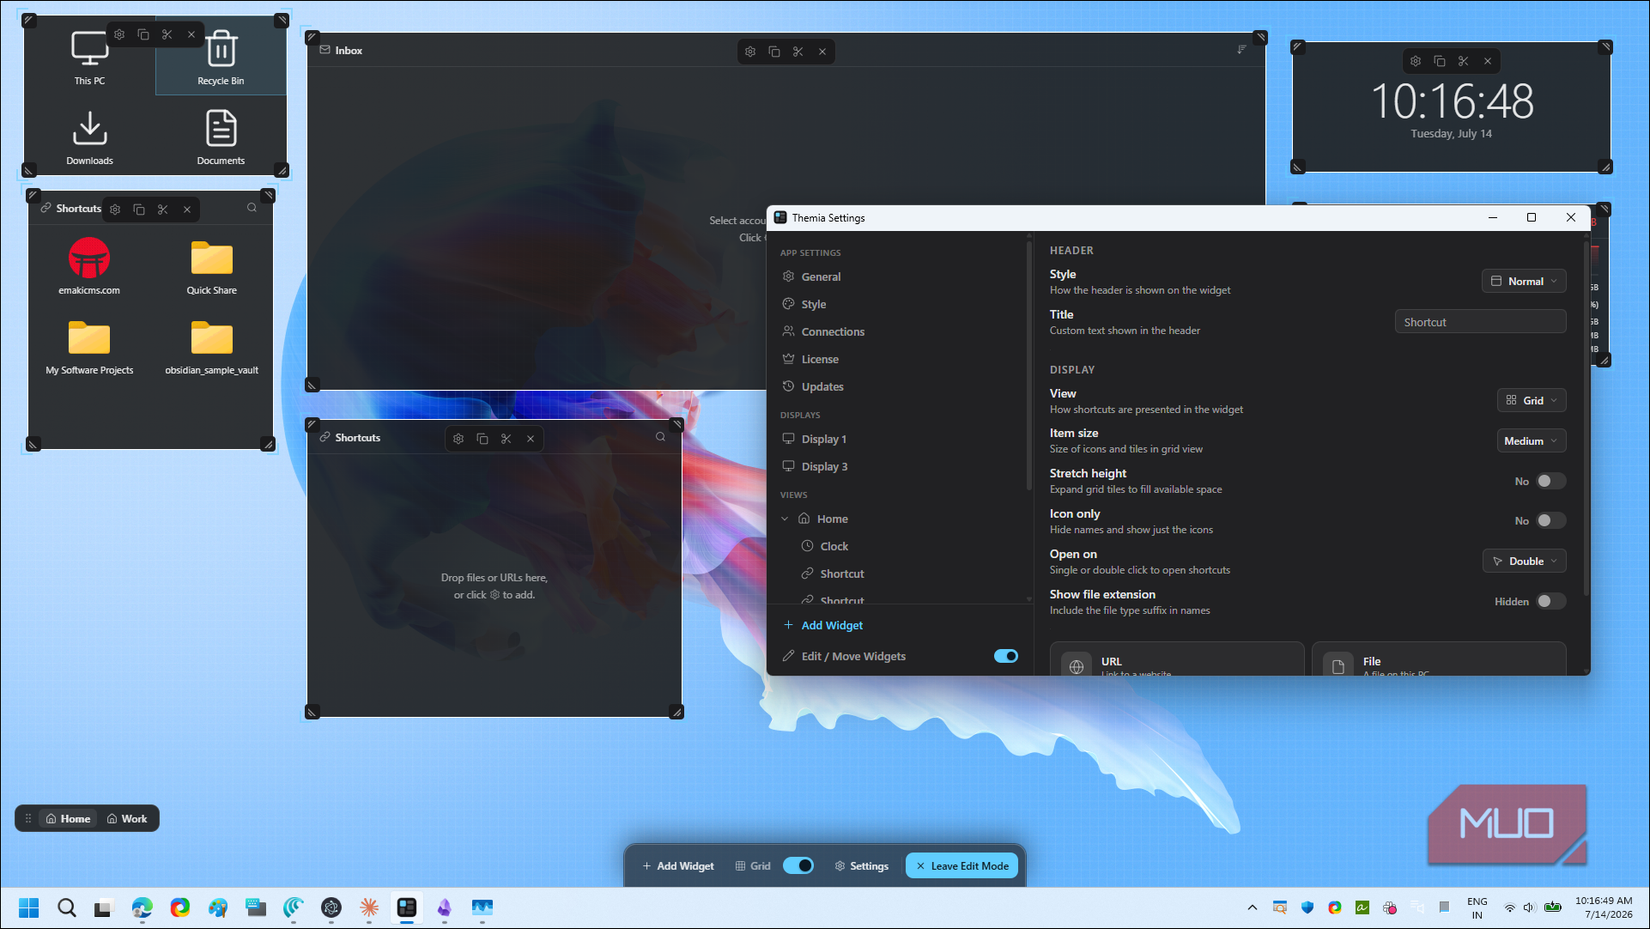Turn off Edit / Move Widgets switch

(x=1006, y=656)
